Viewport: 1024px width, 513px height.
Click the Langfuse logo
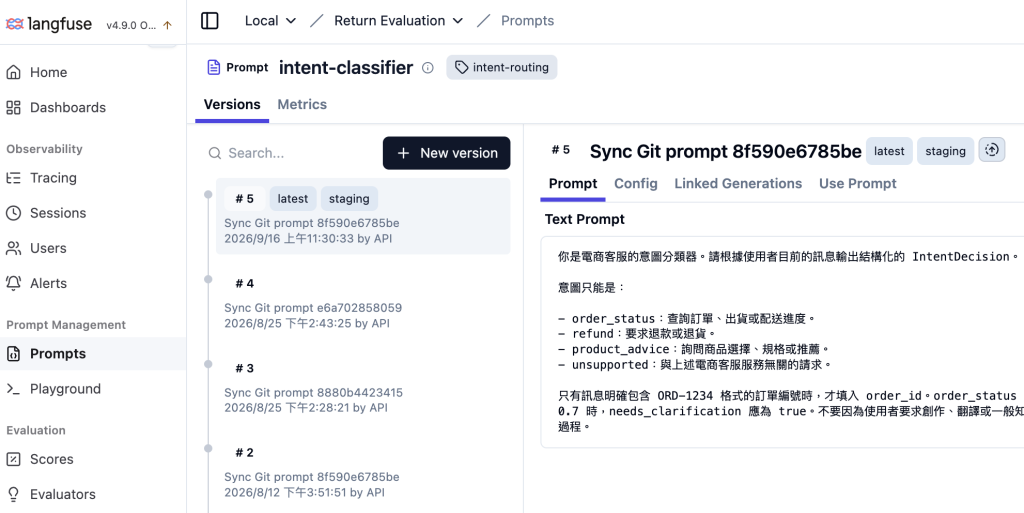point(48,25)
